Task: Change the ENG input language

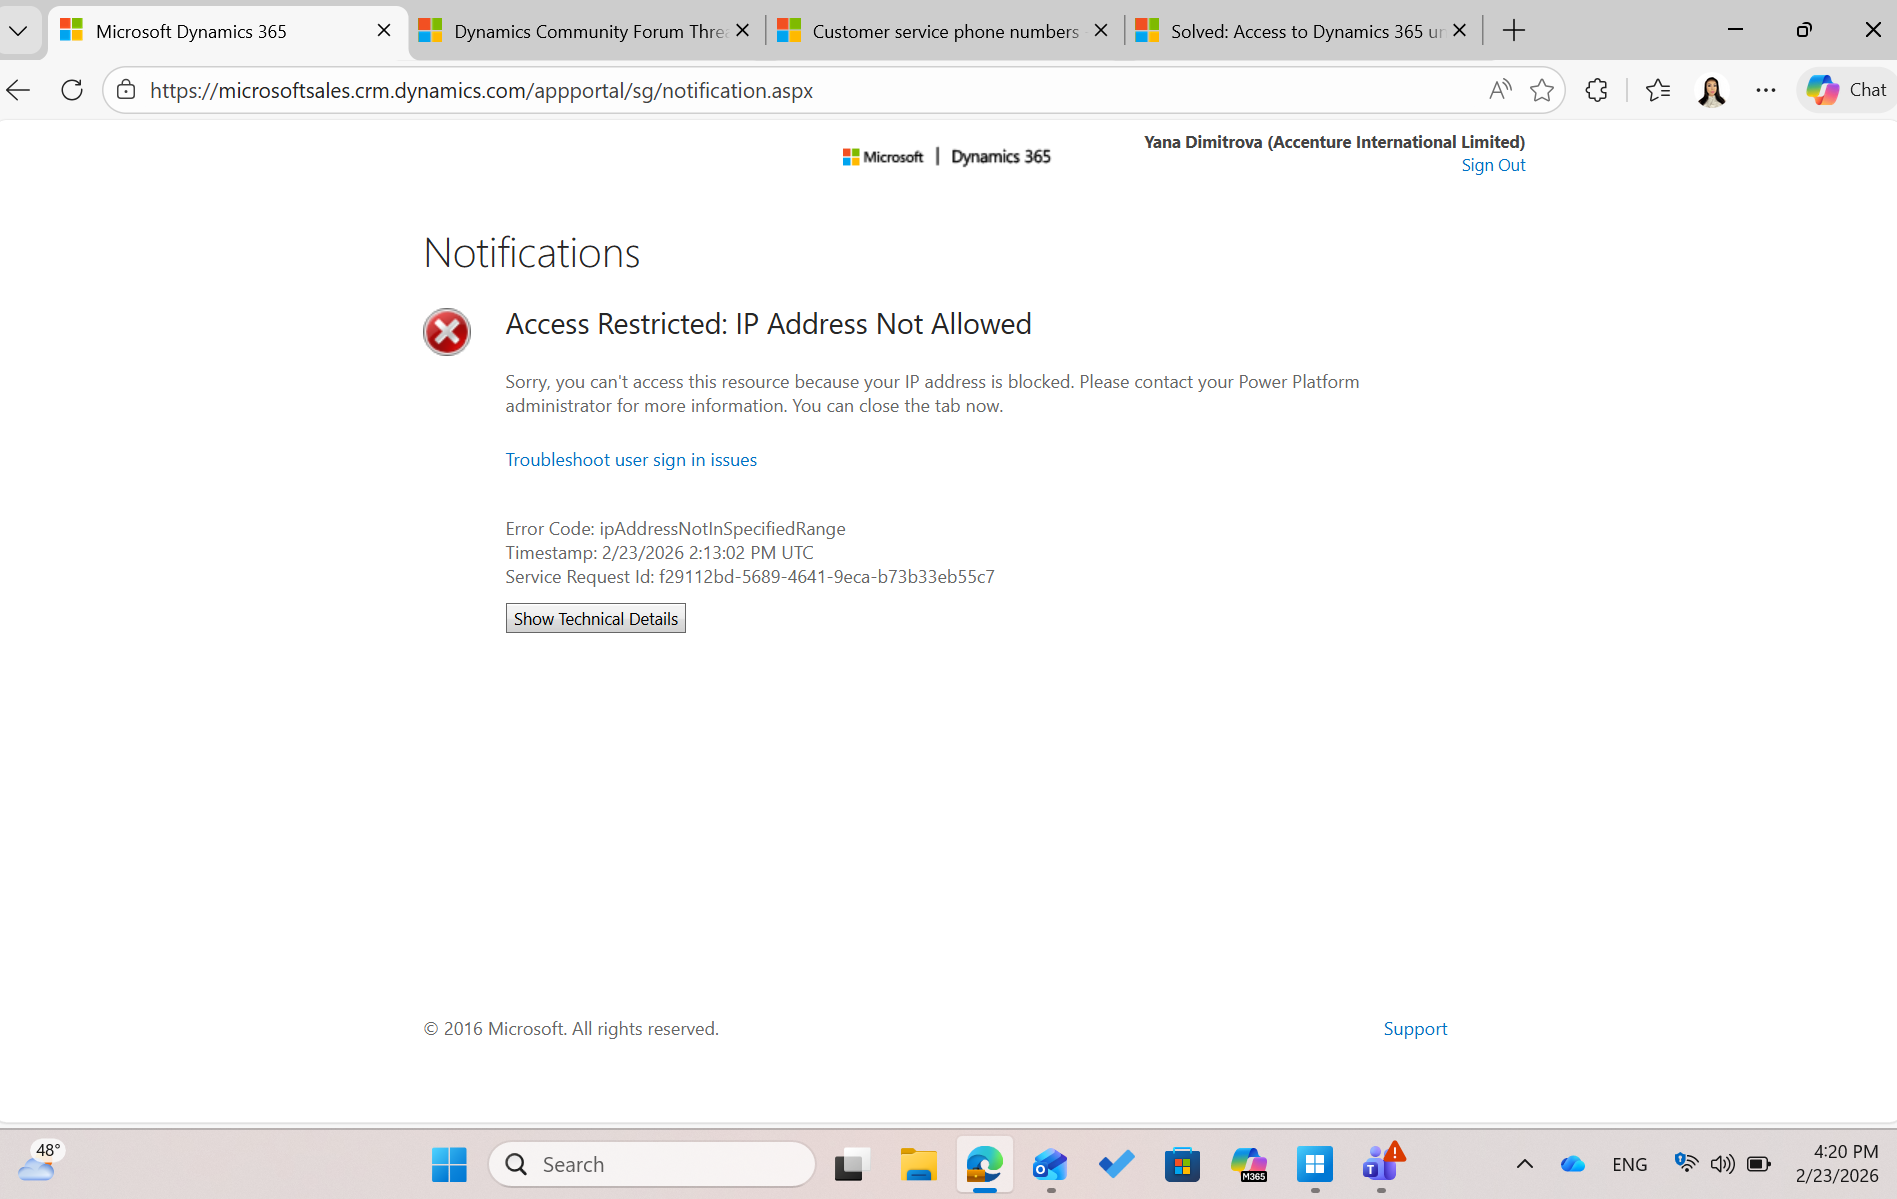Action: point(1630,1164)
